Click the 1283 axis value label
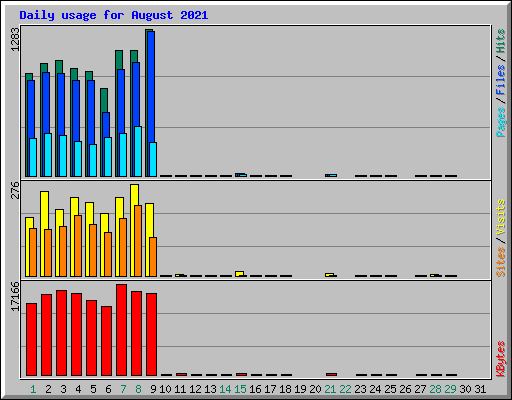 [x=16, y=39]
